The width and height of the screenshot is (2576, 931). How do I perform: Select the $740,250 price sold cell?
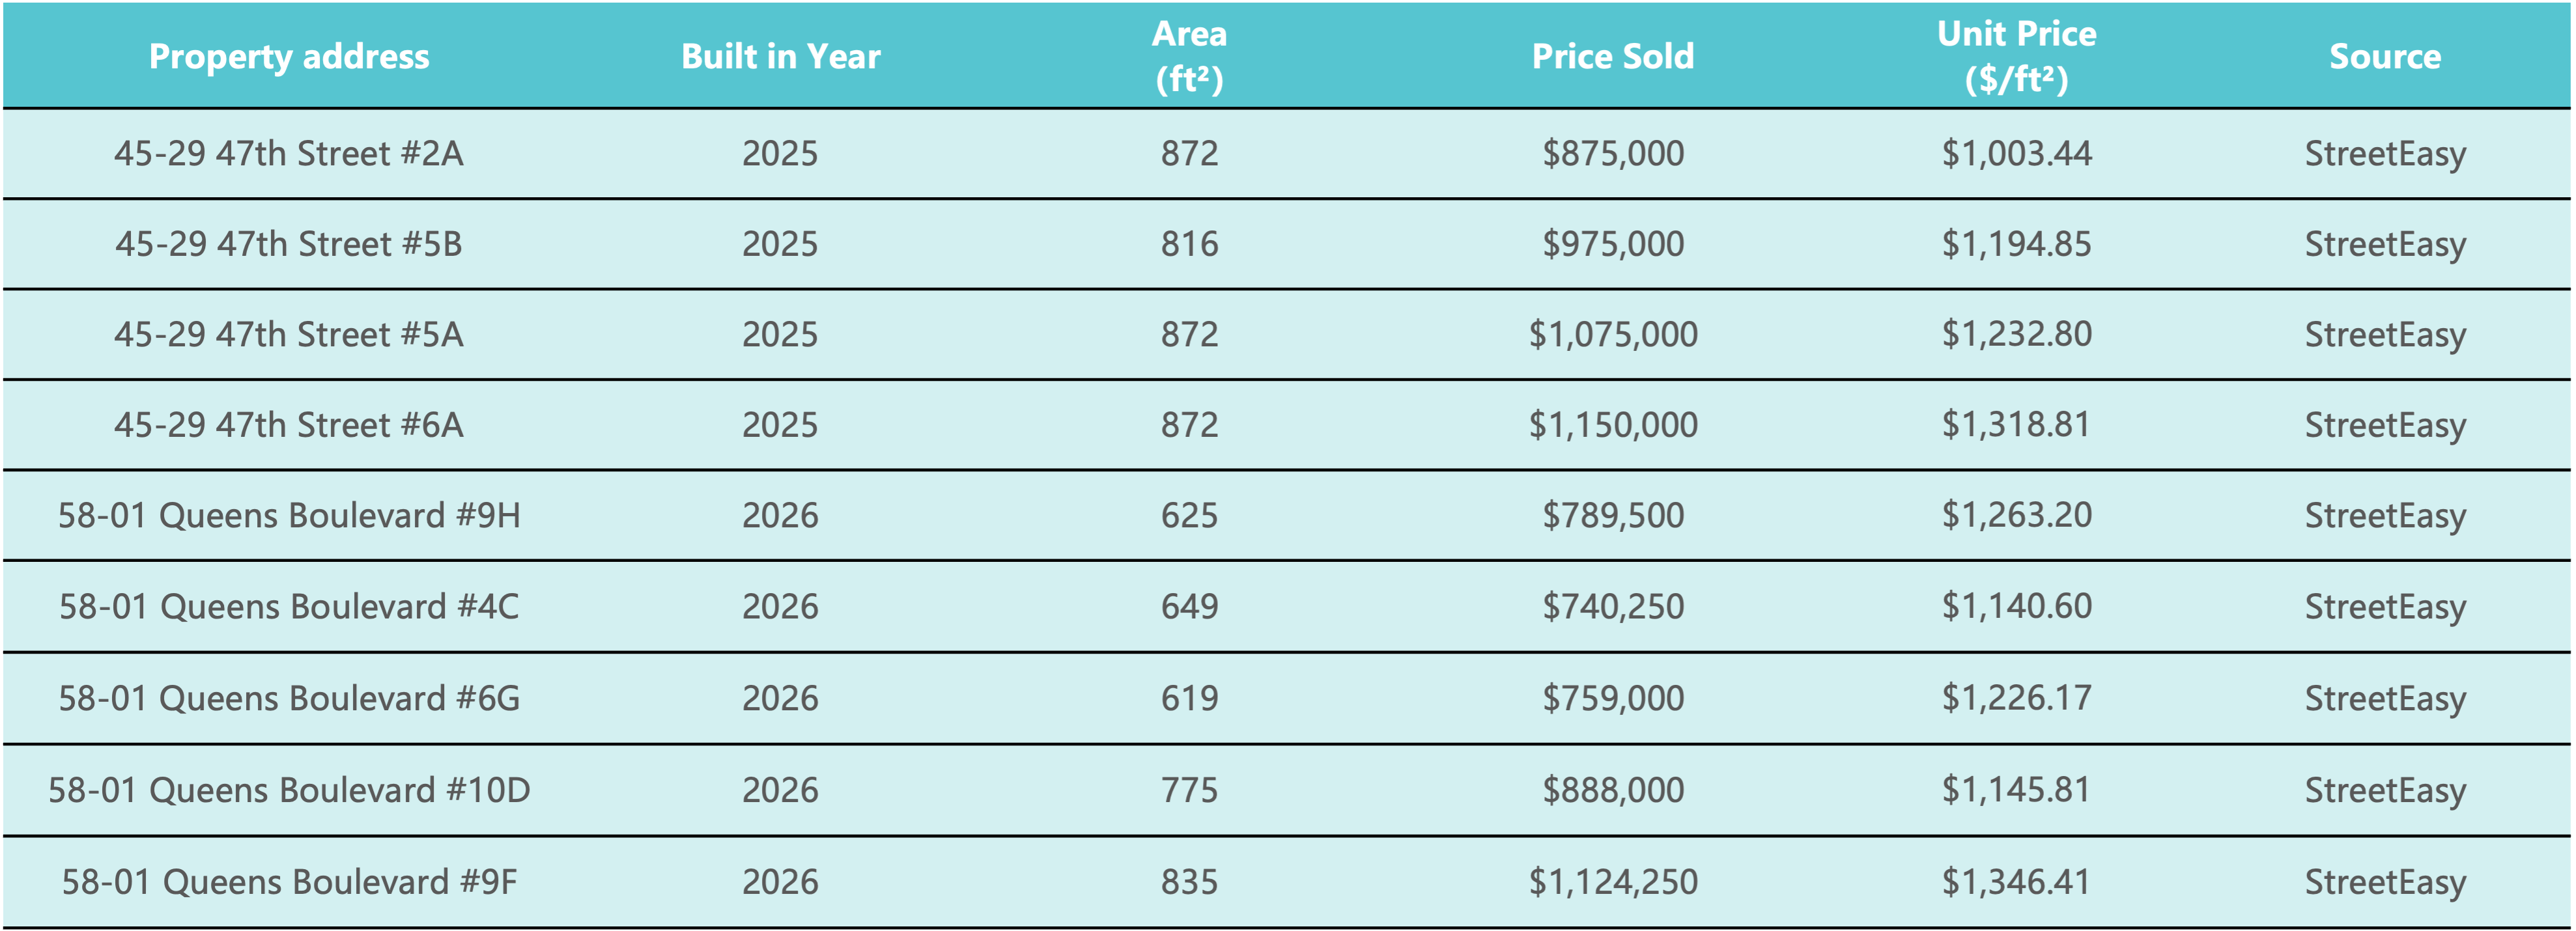coord(1612,606)
